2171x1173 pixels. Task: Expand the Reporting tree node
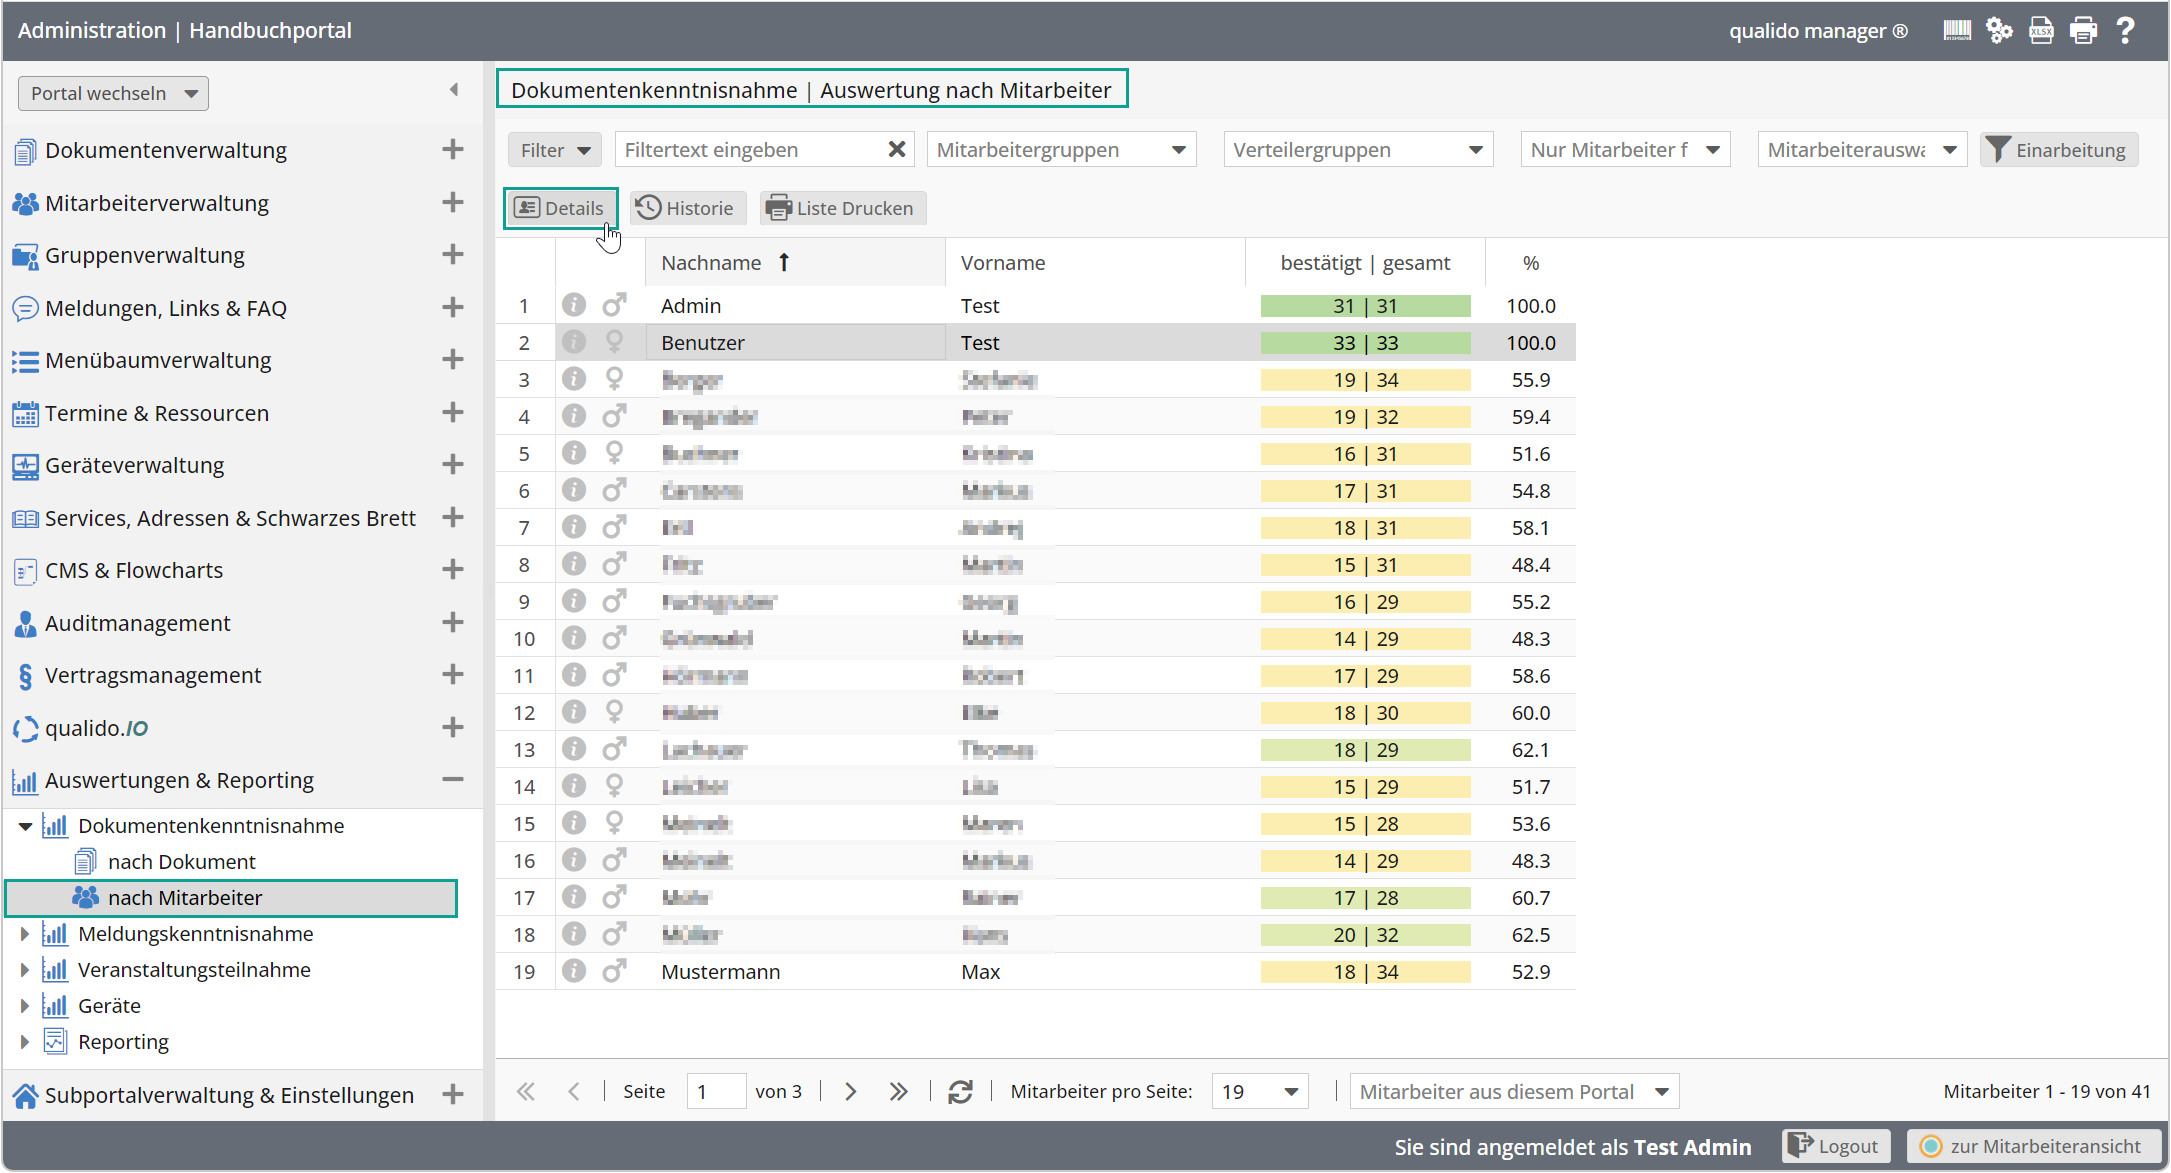[x=25, y=1042]
